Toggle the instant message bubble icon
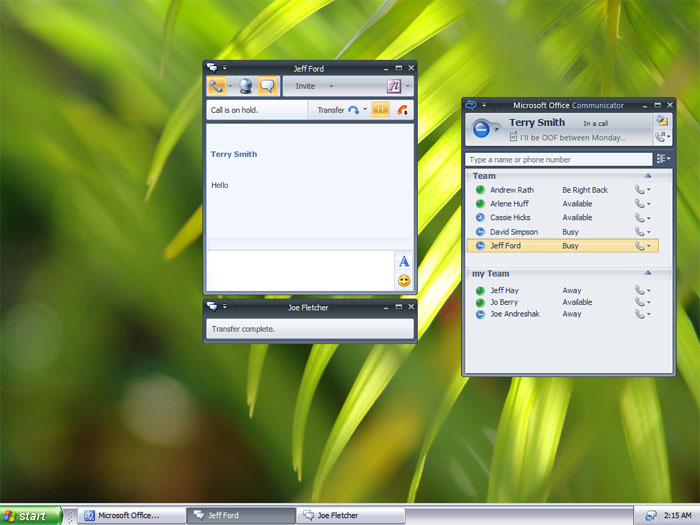The image size is (700, 525). click(268, 86)
